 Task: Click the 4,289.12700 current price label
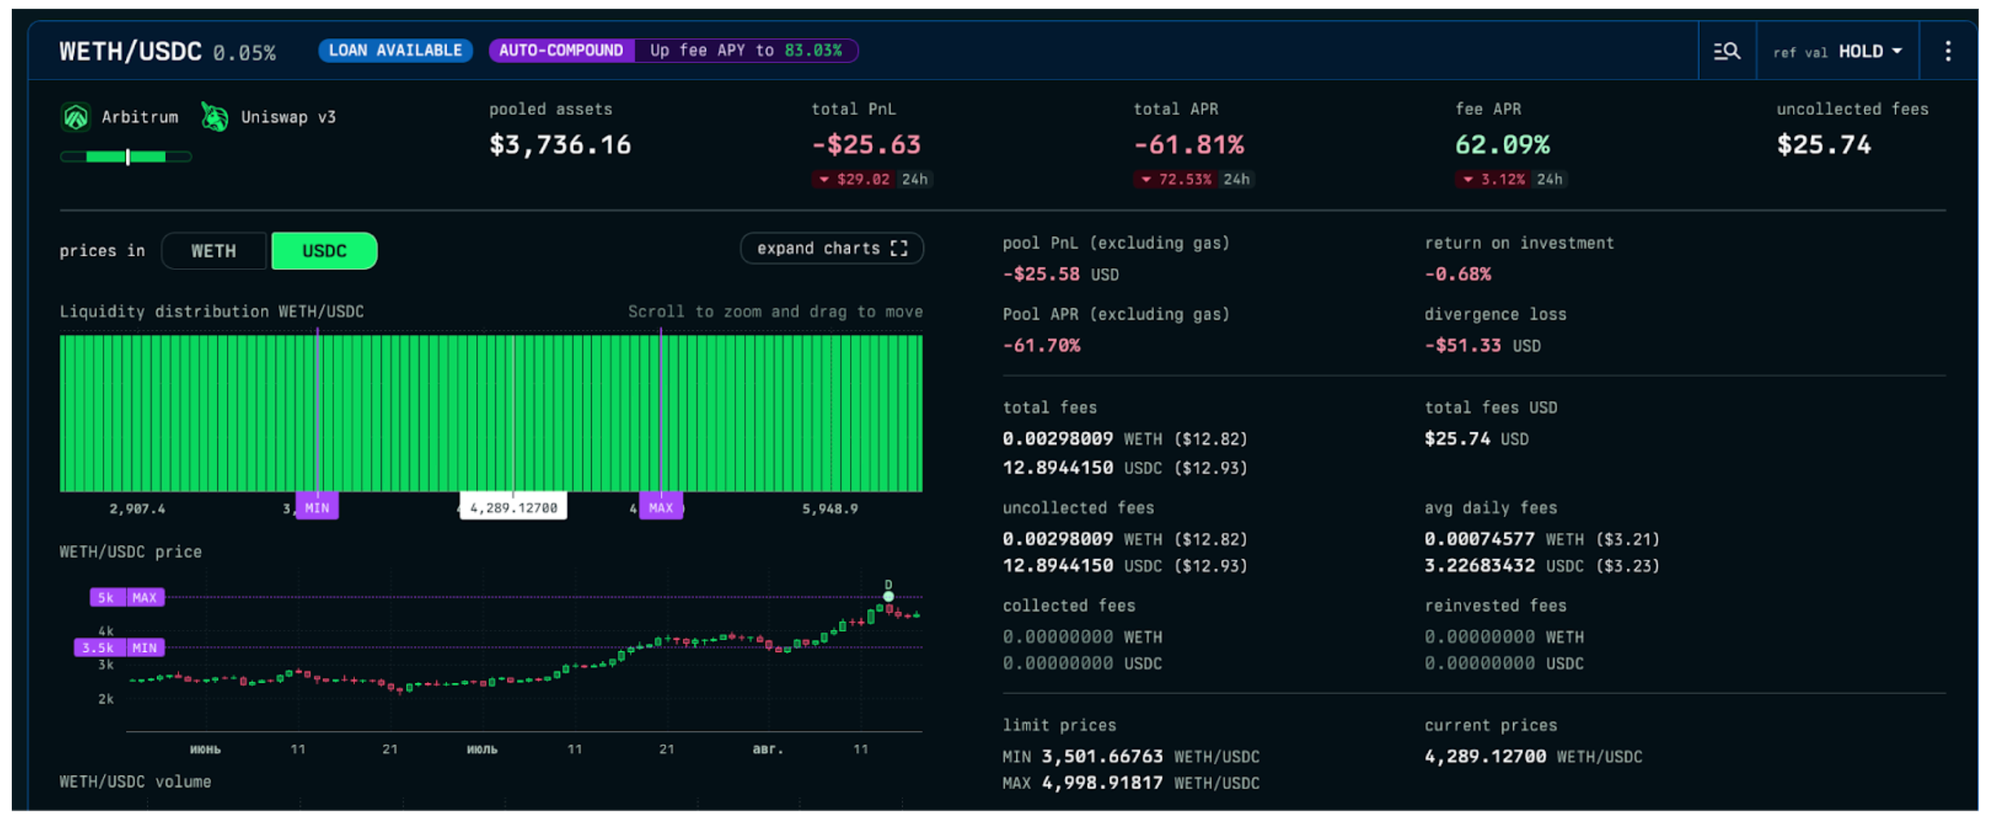[x=513, y=508]
